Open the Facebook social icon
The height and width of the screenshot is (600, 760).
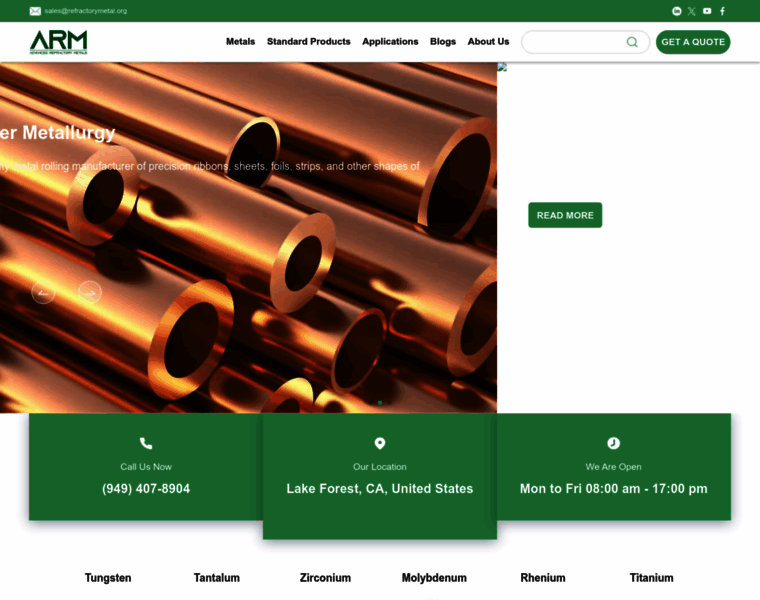(722, 11)
